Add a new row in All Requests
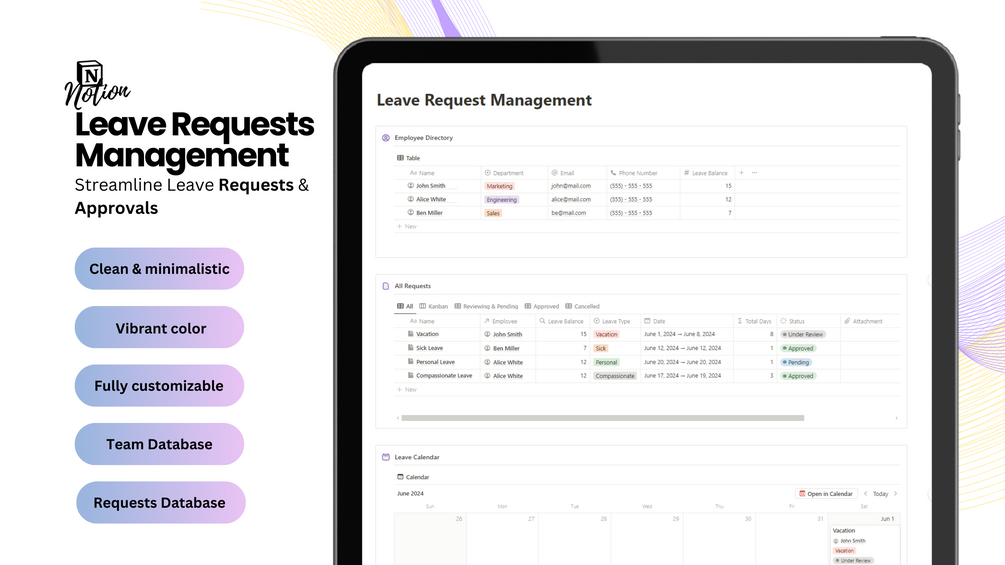Image resolution: width=1005 pixels, height=565 pixels. [x=406, y=389]
